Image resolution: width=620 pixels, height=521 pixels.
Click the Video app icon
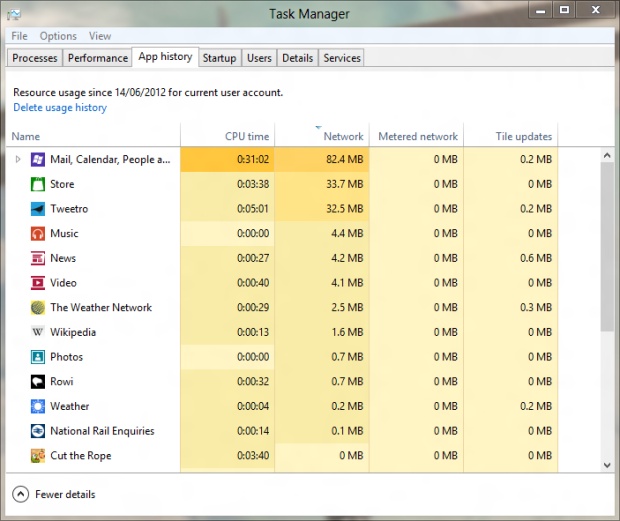[38, 283]
